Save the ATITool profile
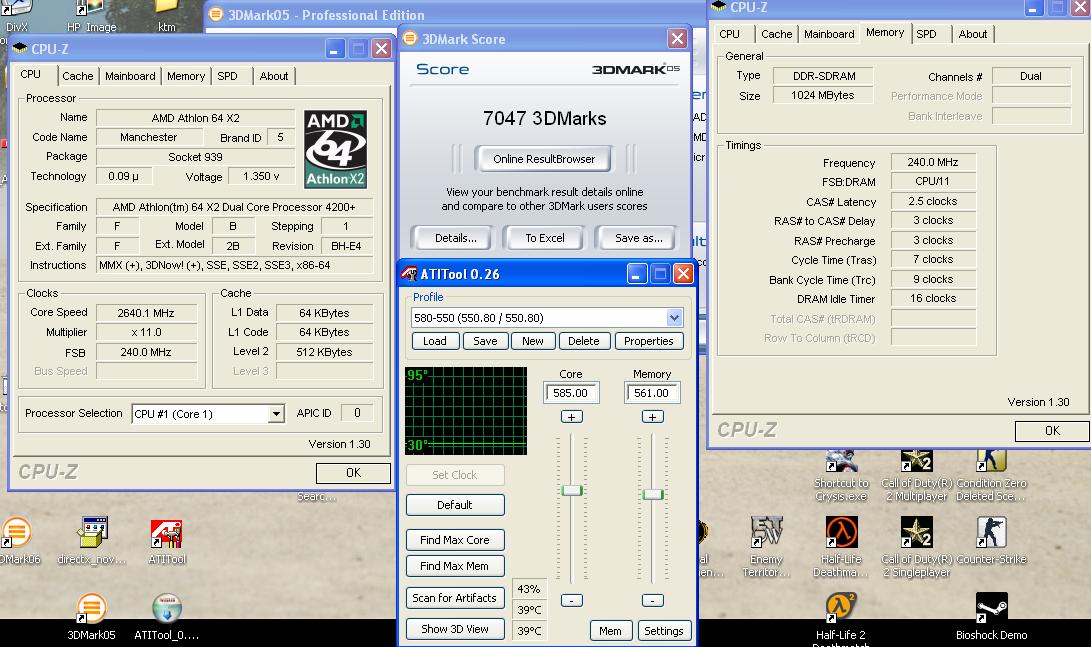Screen dimensions: 1091x647 485,341
